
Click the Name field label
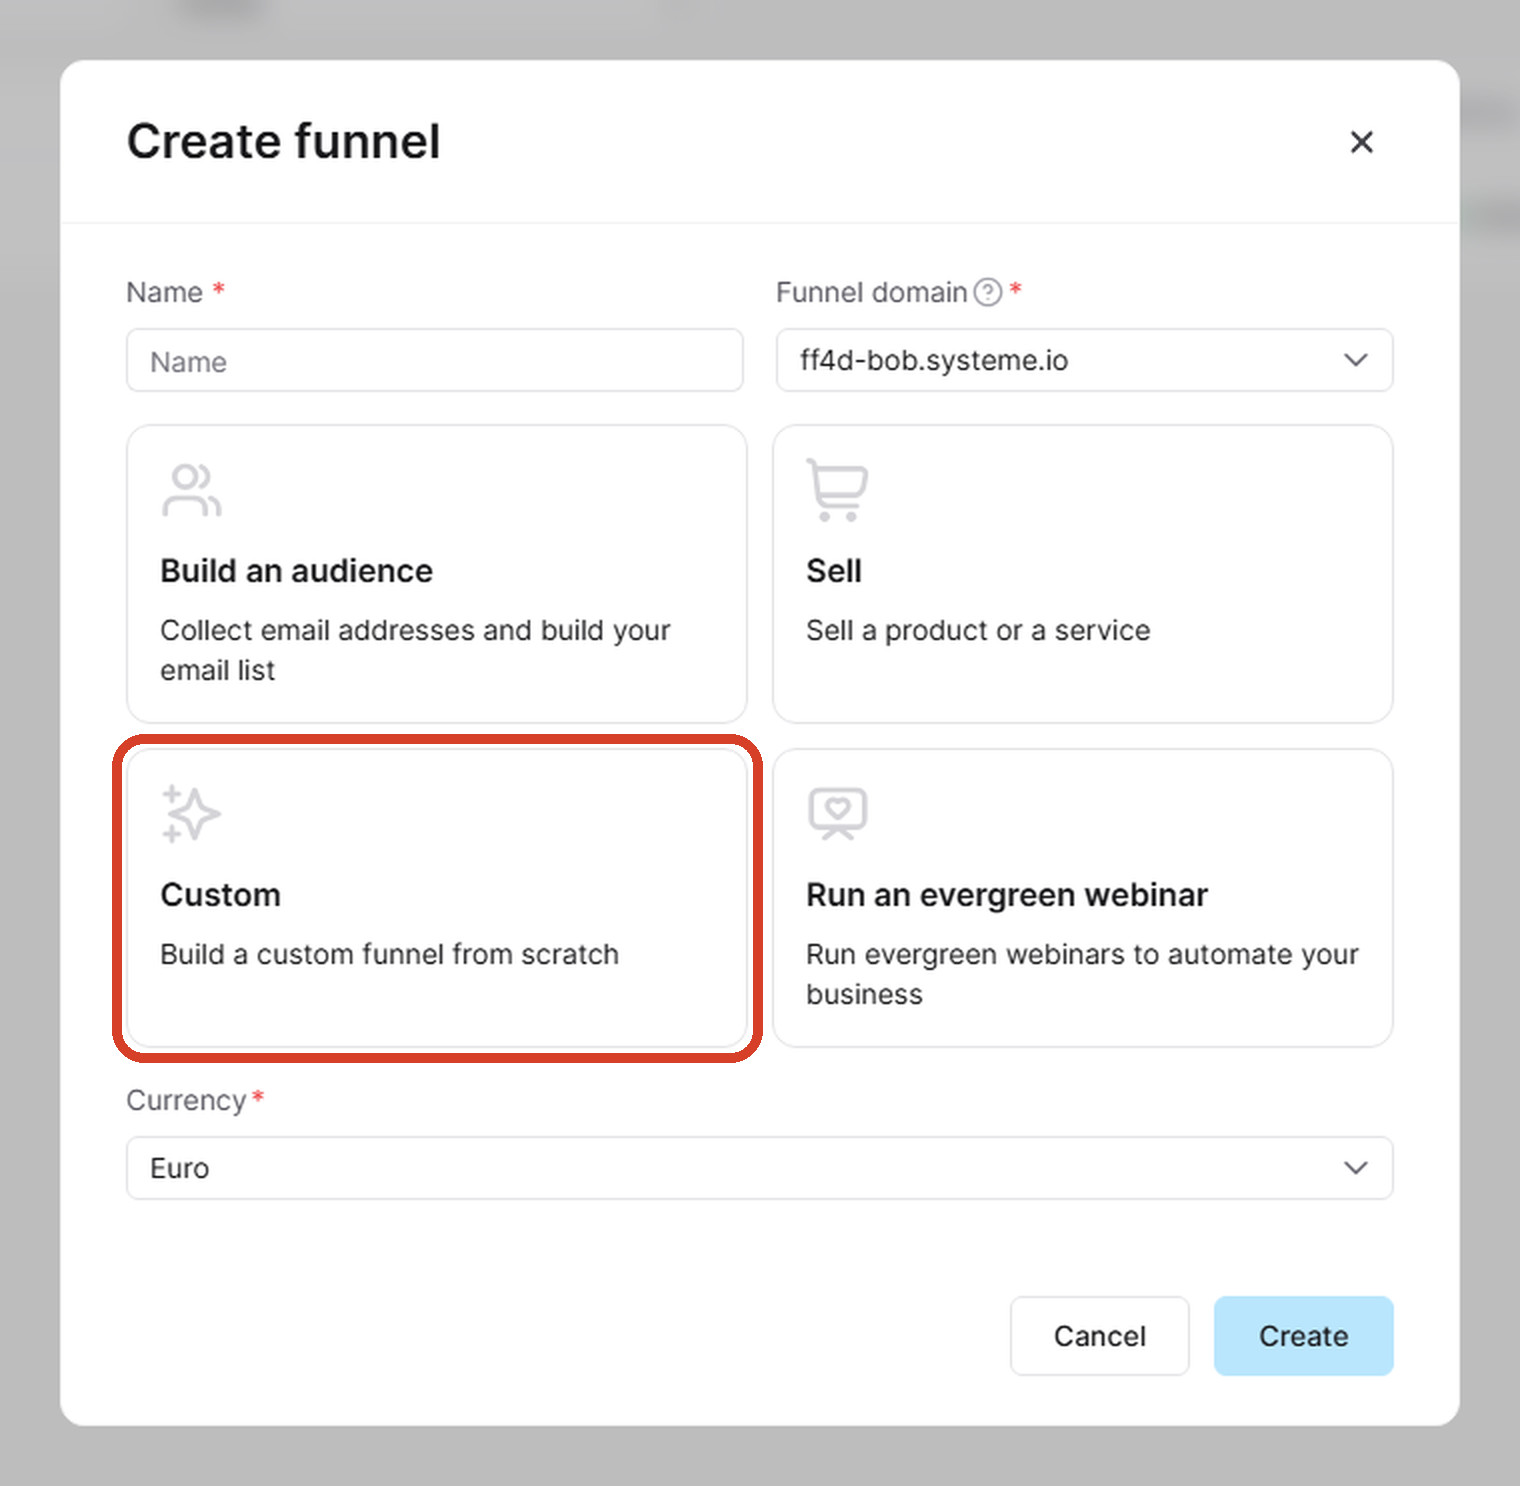pos(165,292)
